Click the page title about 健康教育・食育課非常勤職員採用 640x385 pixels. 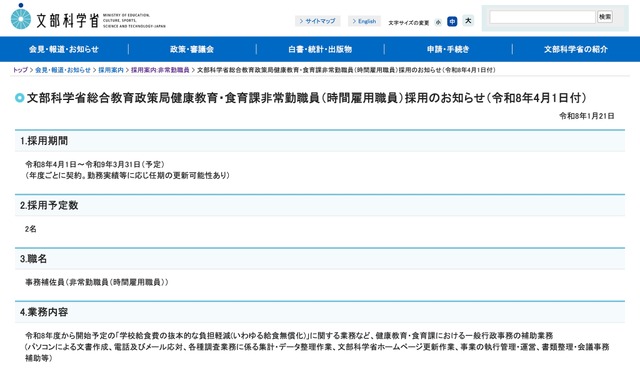[x=307, y=98]
